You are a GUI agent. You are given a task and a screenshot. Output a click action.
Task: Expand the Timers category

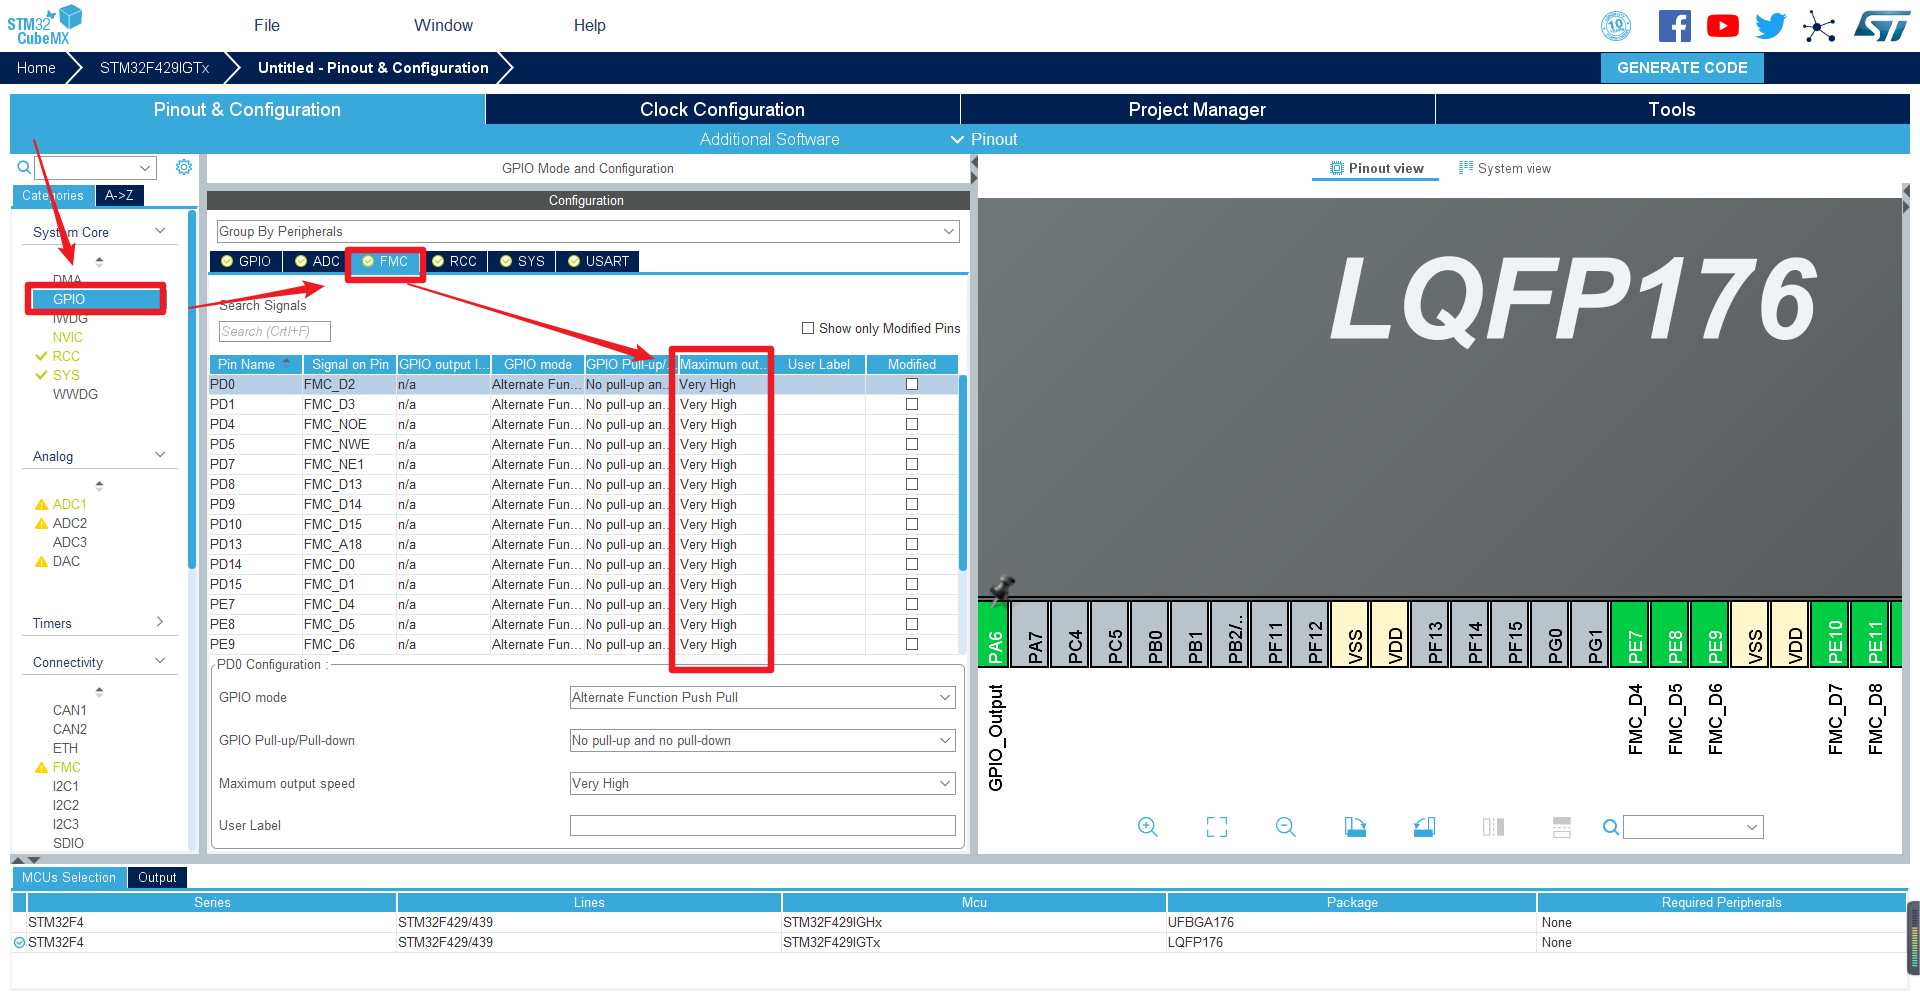160,622
